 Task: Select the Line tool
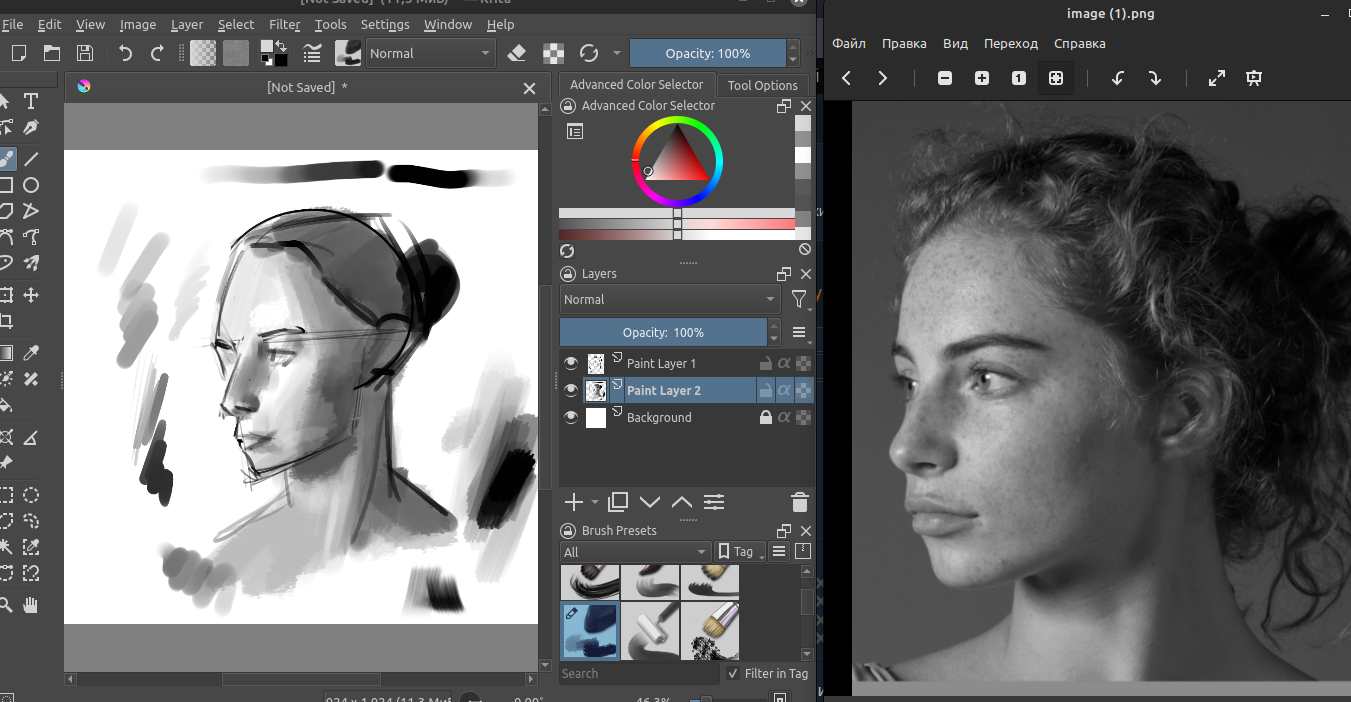[31, 158]
